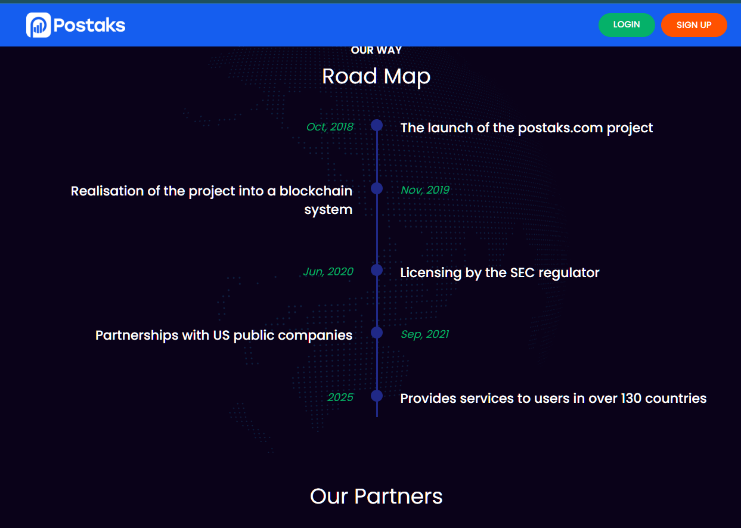Click 'The launch of the postaks.com project' text
Image resolution: width=741 pixels, height=528 pixels.
click(x=526, y=128)
